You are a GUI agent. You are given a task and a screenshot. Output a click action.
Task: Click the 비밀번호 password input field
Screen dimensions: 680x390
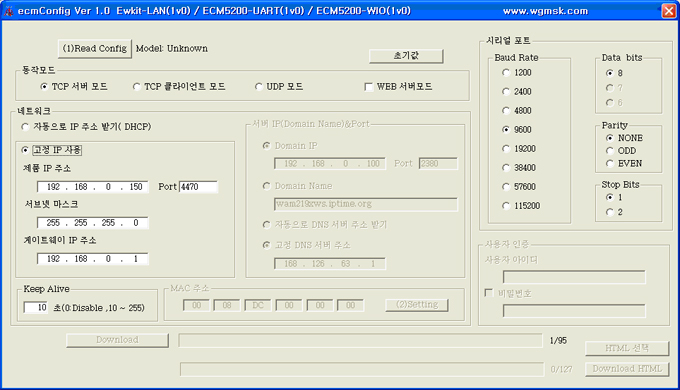click(574, 311)
